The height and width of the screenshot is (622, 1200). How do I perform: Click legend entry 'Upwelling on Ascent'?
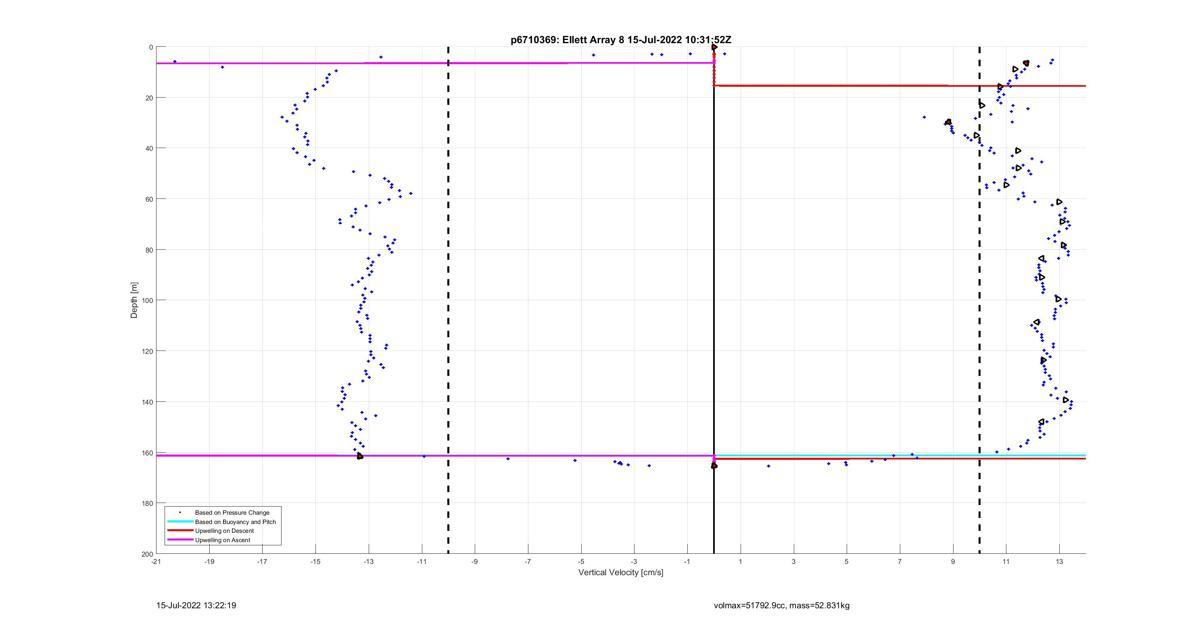pos(223,540)
